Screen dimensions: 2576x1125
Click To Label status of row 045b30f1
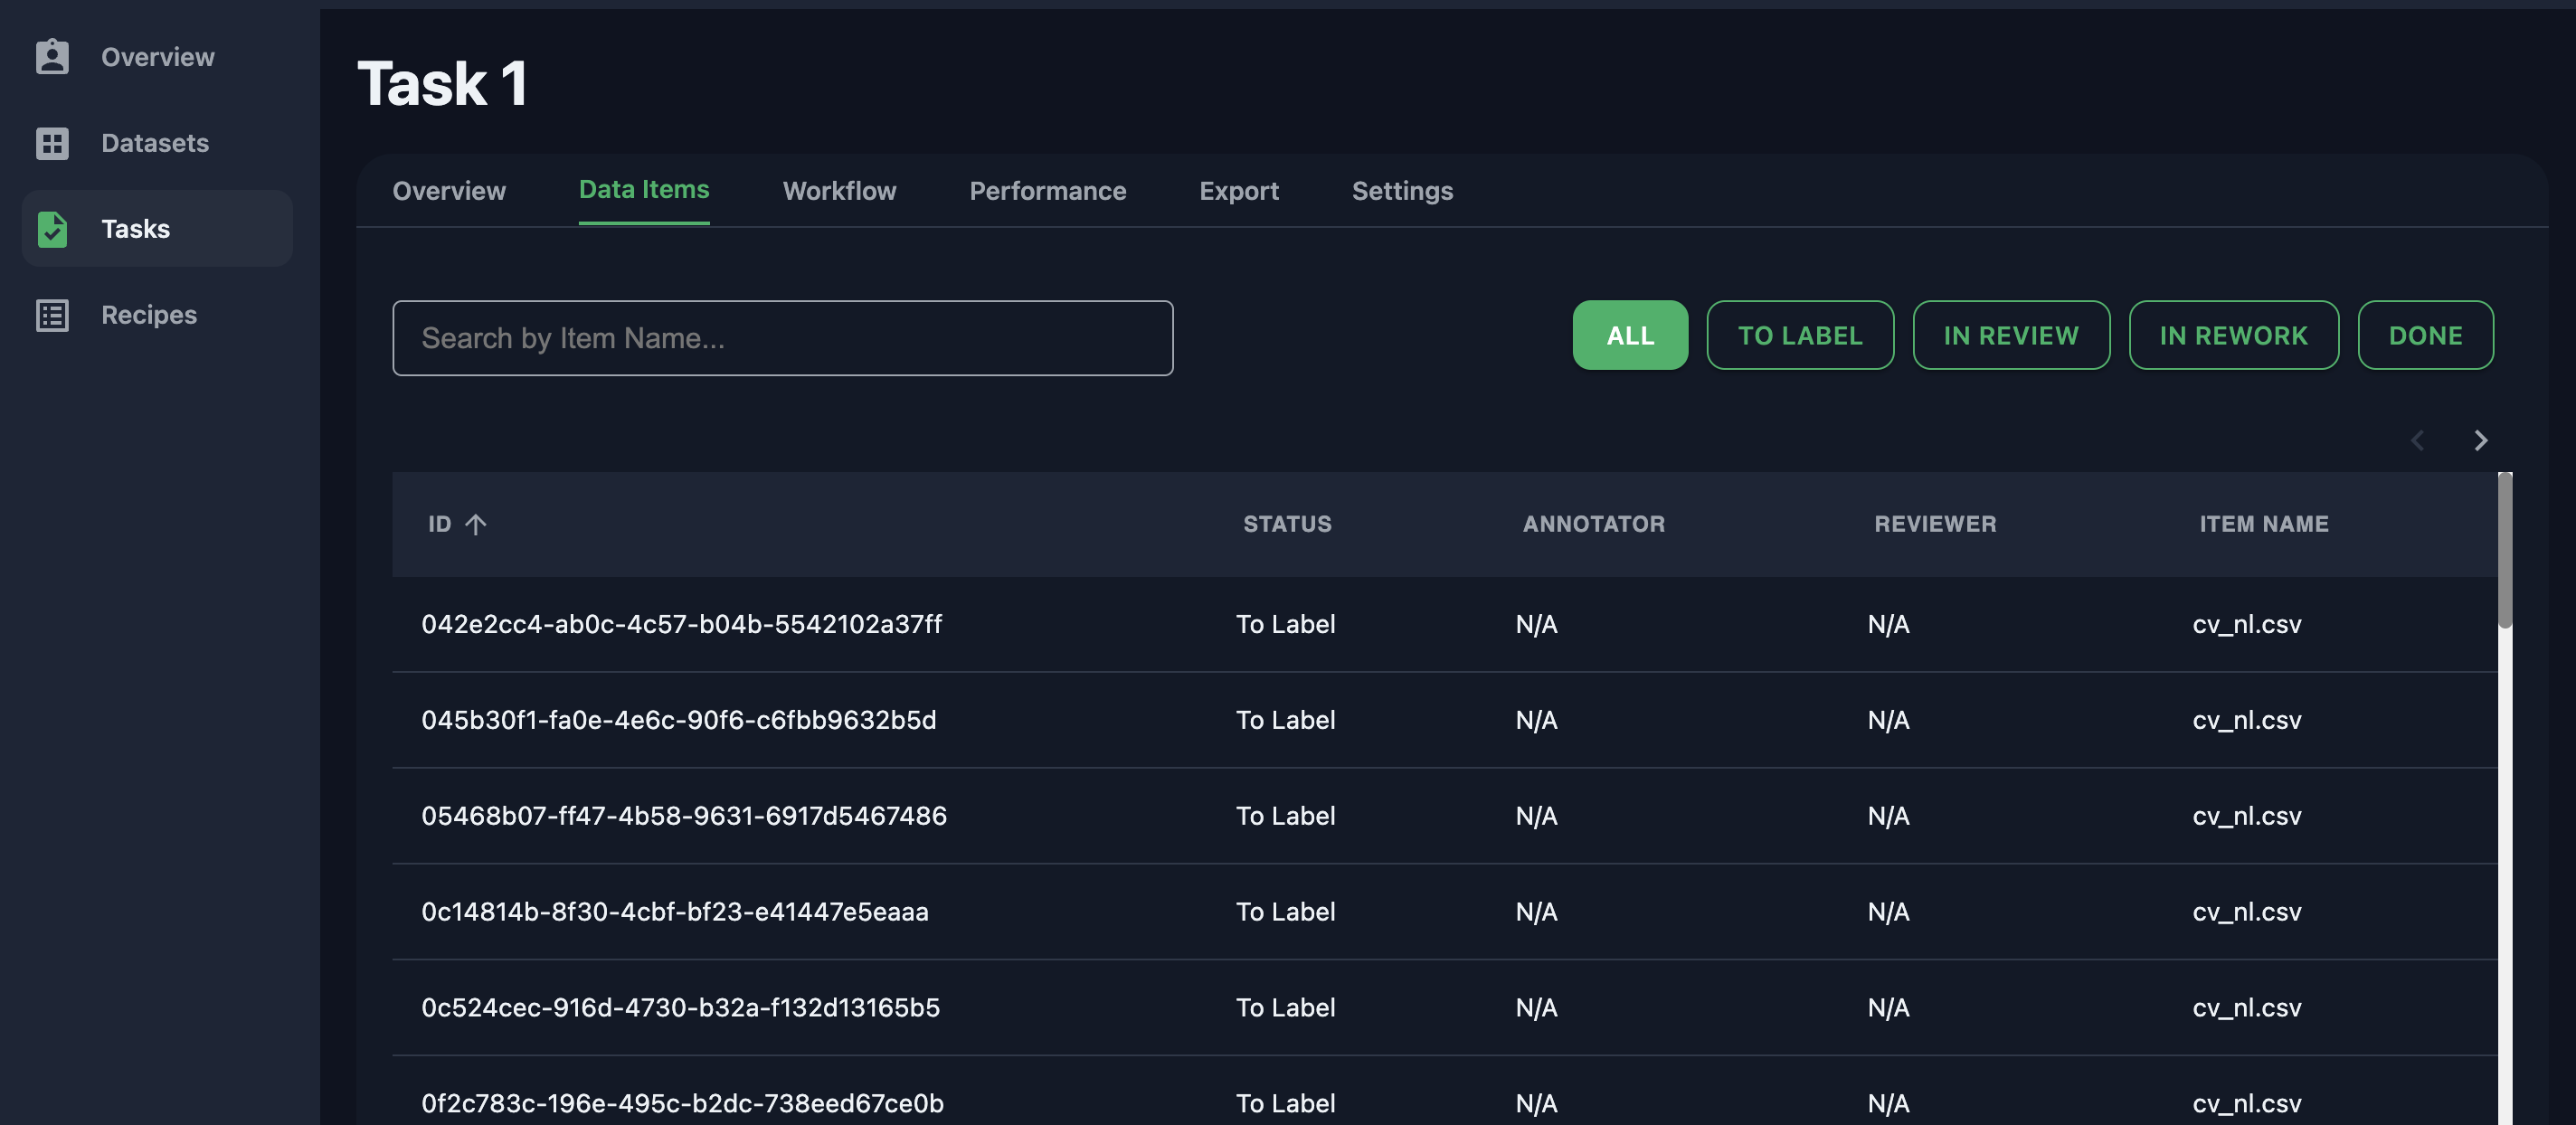pyautogui.click(x=1285, y=720)
